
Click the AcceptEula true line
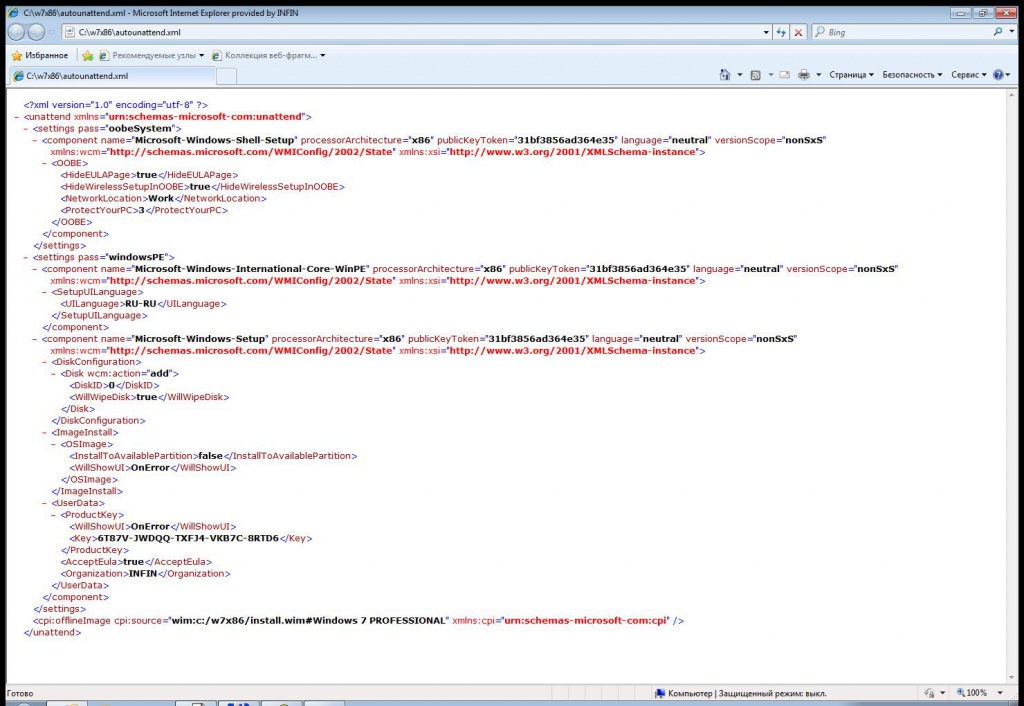point(136,562)
